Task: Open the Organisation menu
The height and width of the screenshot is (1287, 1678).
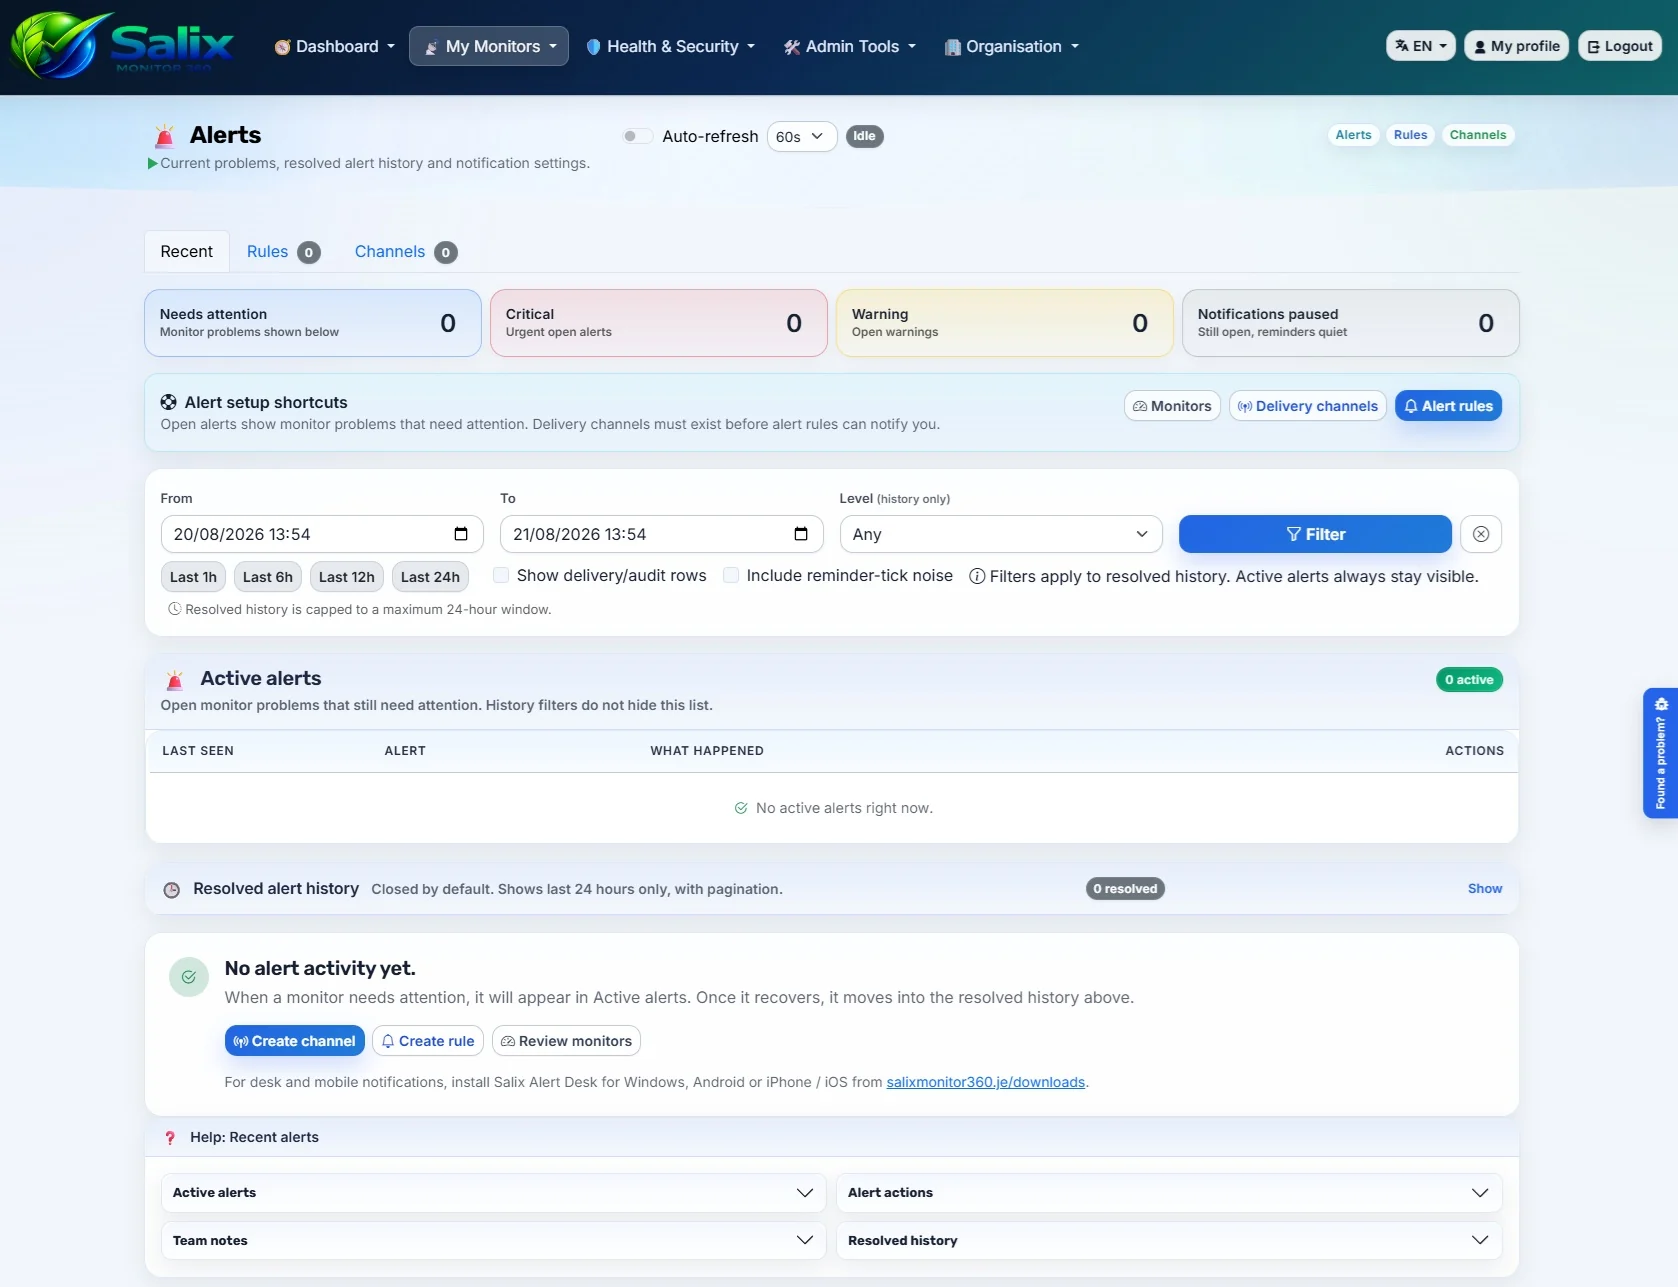Action: tap(1012, 46)
